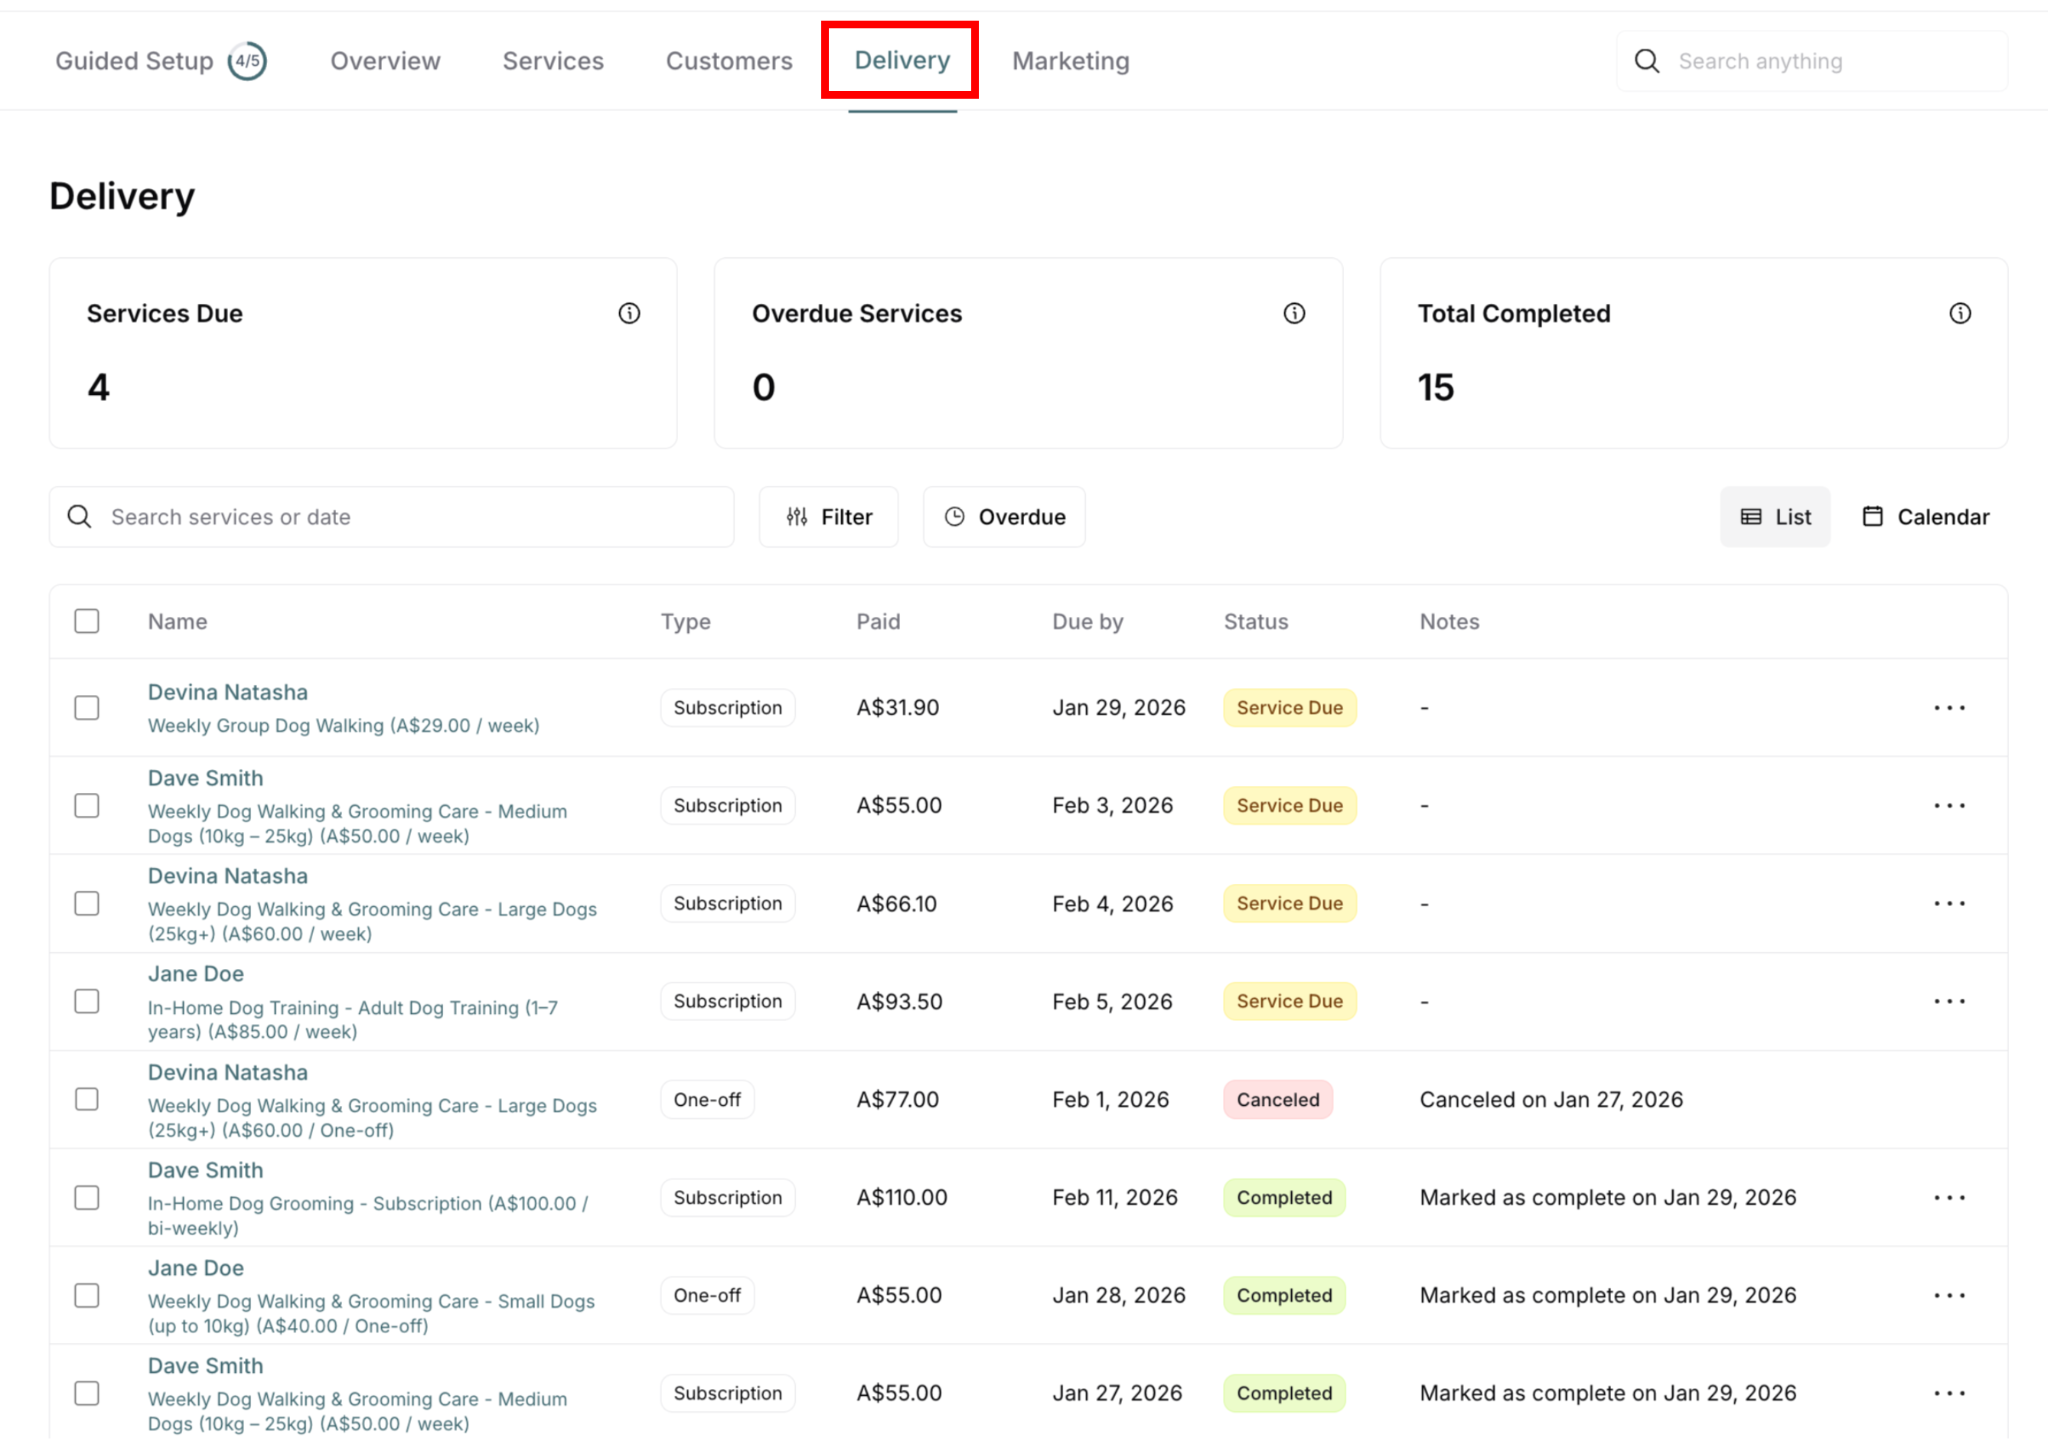The height and width of the screenshot is (1439, 2048).
Task: Tick the select-all checkbox in table header
Action: [87, 621]
